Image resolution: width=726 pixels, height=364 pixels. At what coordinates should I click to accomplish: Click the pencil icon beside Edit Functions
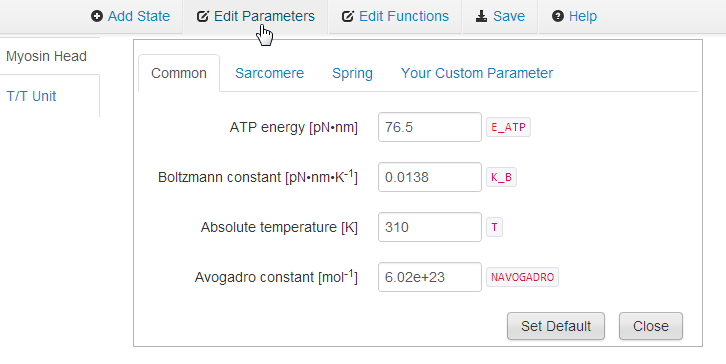point(348,17)
